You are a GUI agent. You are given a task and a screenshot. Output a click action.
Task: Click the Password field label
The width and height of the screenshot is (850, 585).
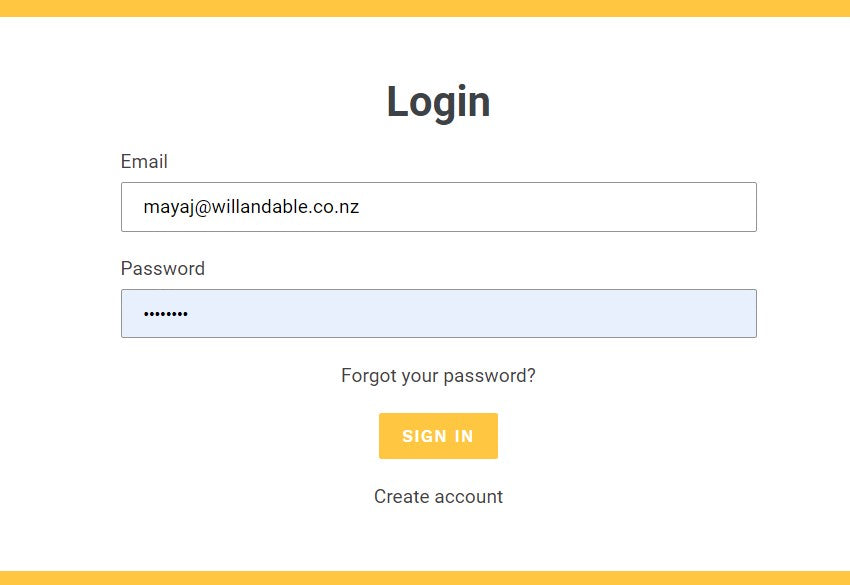[162, 269]
